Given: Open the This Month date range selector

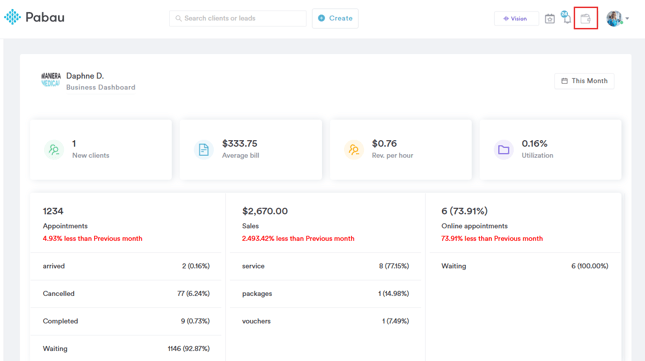Looking at the screenshot, I should point(584,81).
